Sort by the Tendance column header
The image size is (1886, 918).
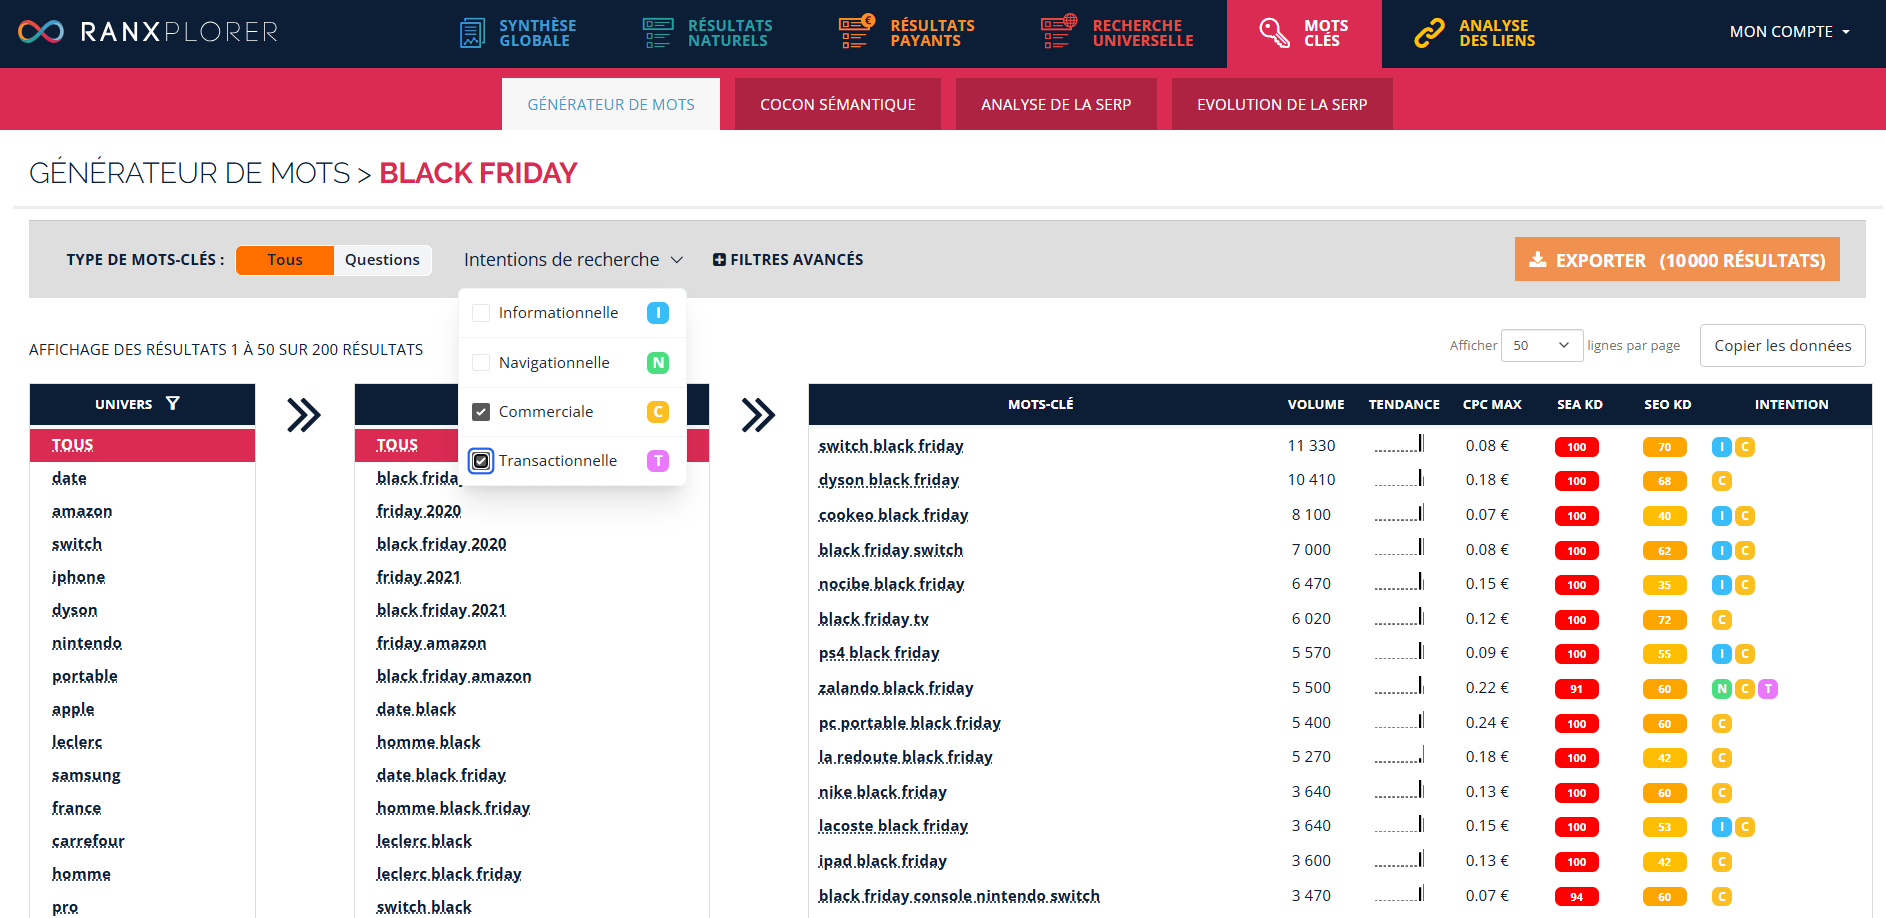coord(1404,404)
